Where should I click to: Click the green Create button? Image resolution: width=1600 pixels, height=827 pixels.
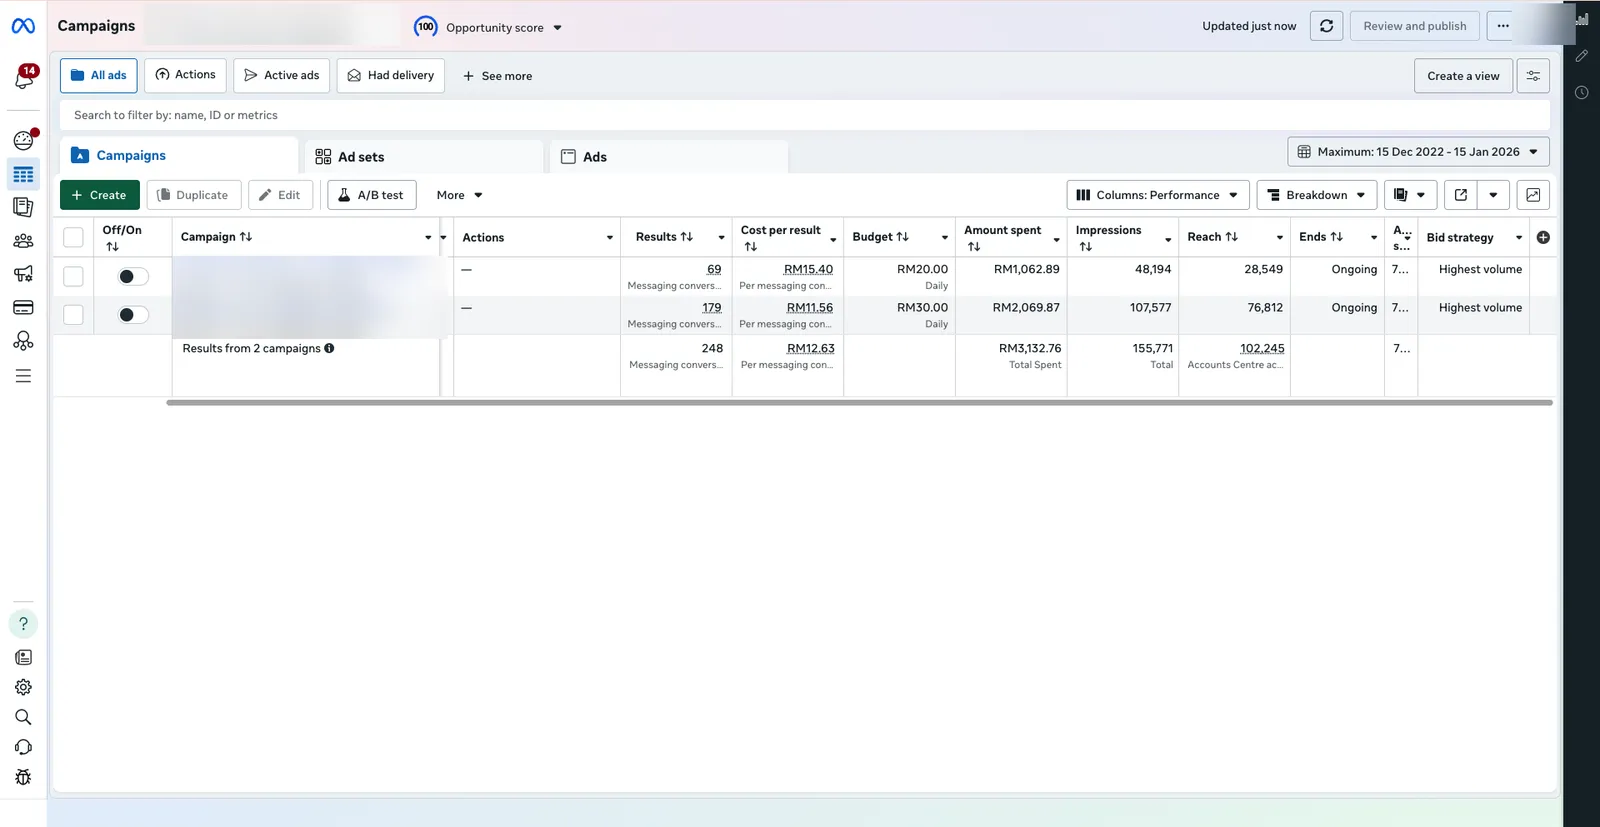(x=100, y=195)
